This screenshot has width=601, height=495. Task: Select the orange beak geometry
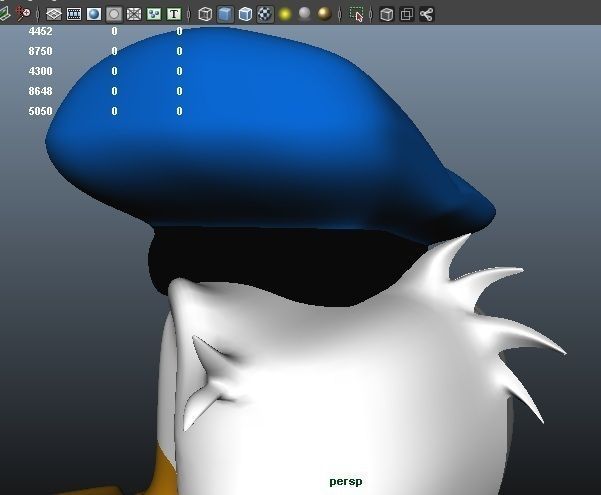point(161,475)
